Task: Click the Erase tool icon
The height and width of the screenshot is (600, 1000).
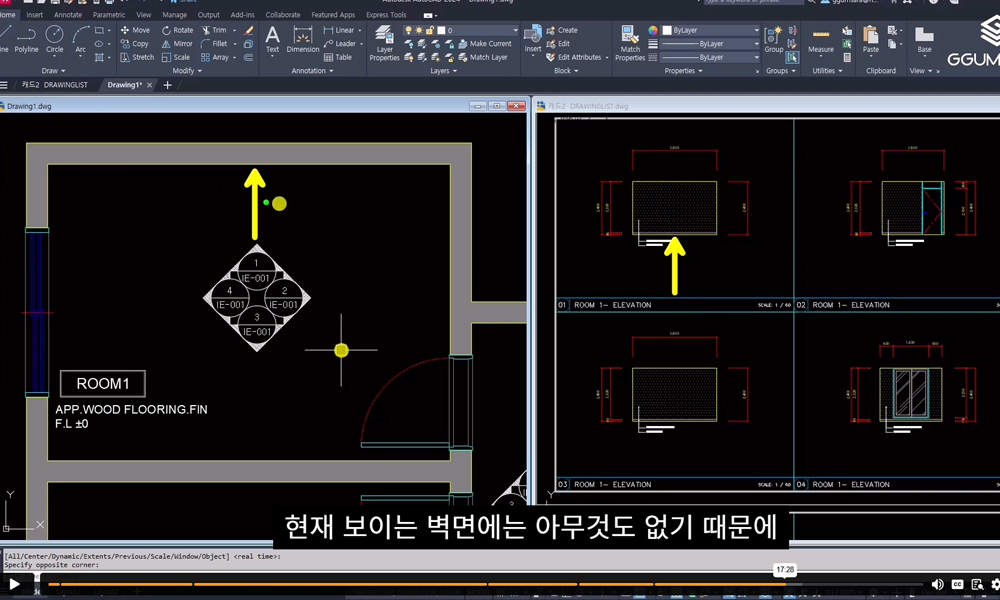Action: [249, 30]
